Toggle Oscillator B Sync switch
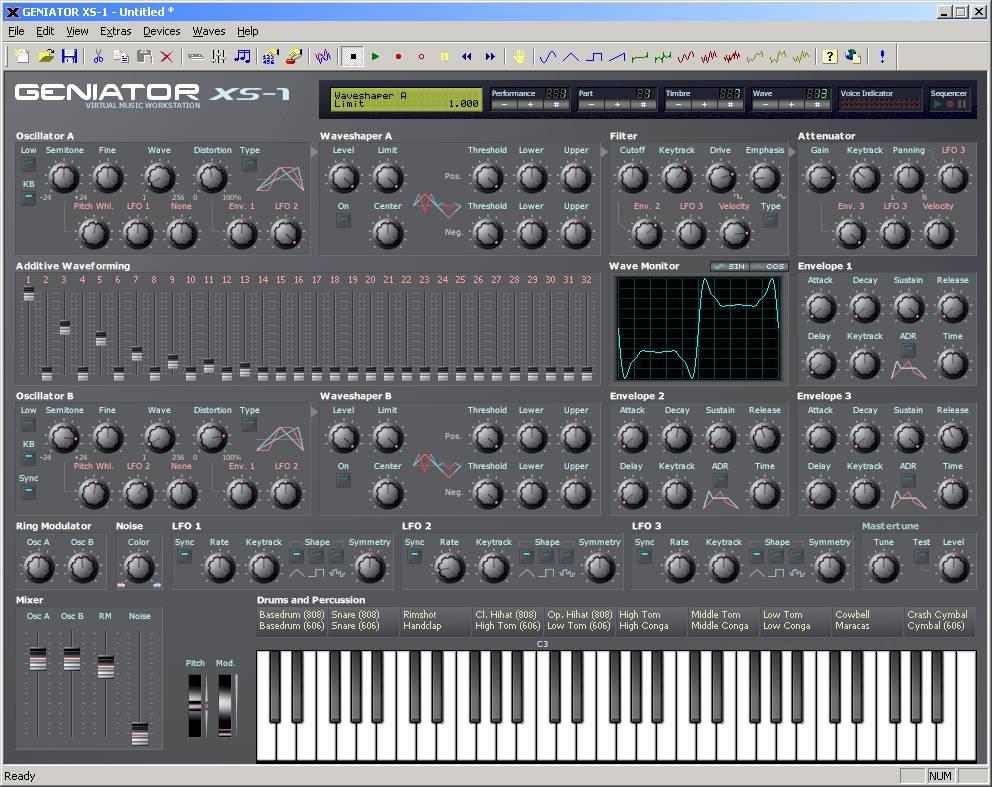This screenshot has height=787, width=992. click(x=28, y=491)
